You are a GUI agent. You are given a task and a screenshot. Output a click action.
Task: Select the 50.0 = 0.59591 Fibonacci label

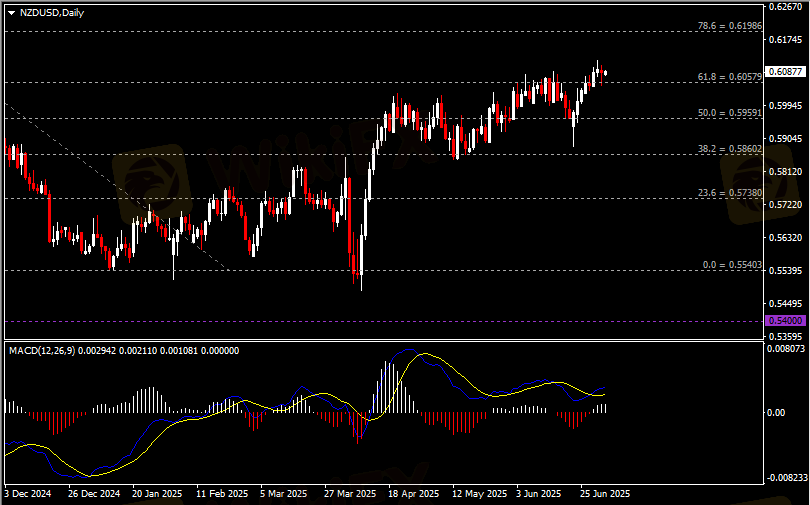[729, 113]
